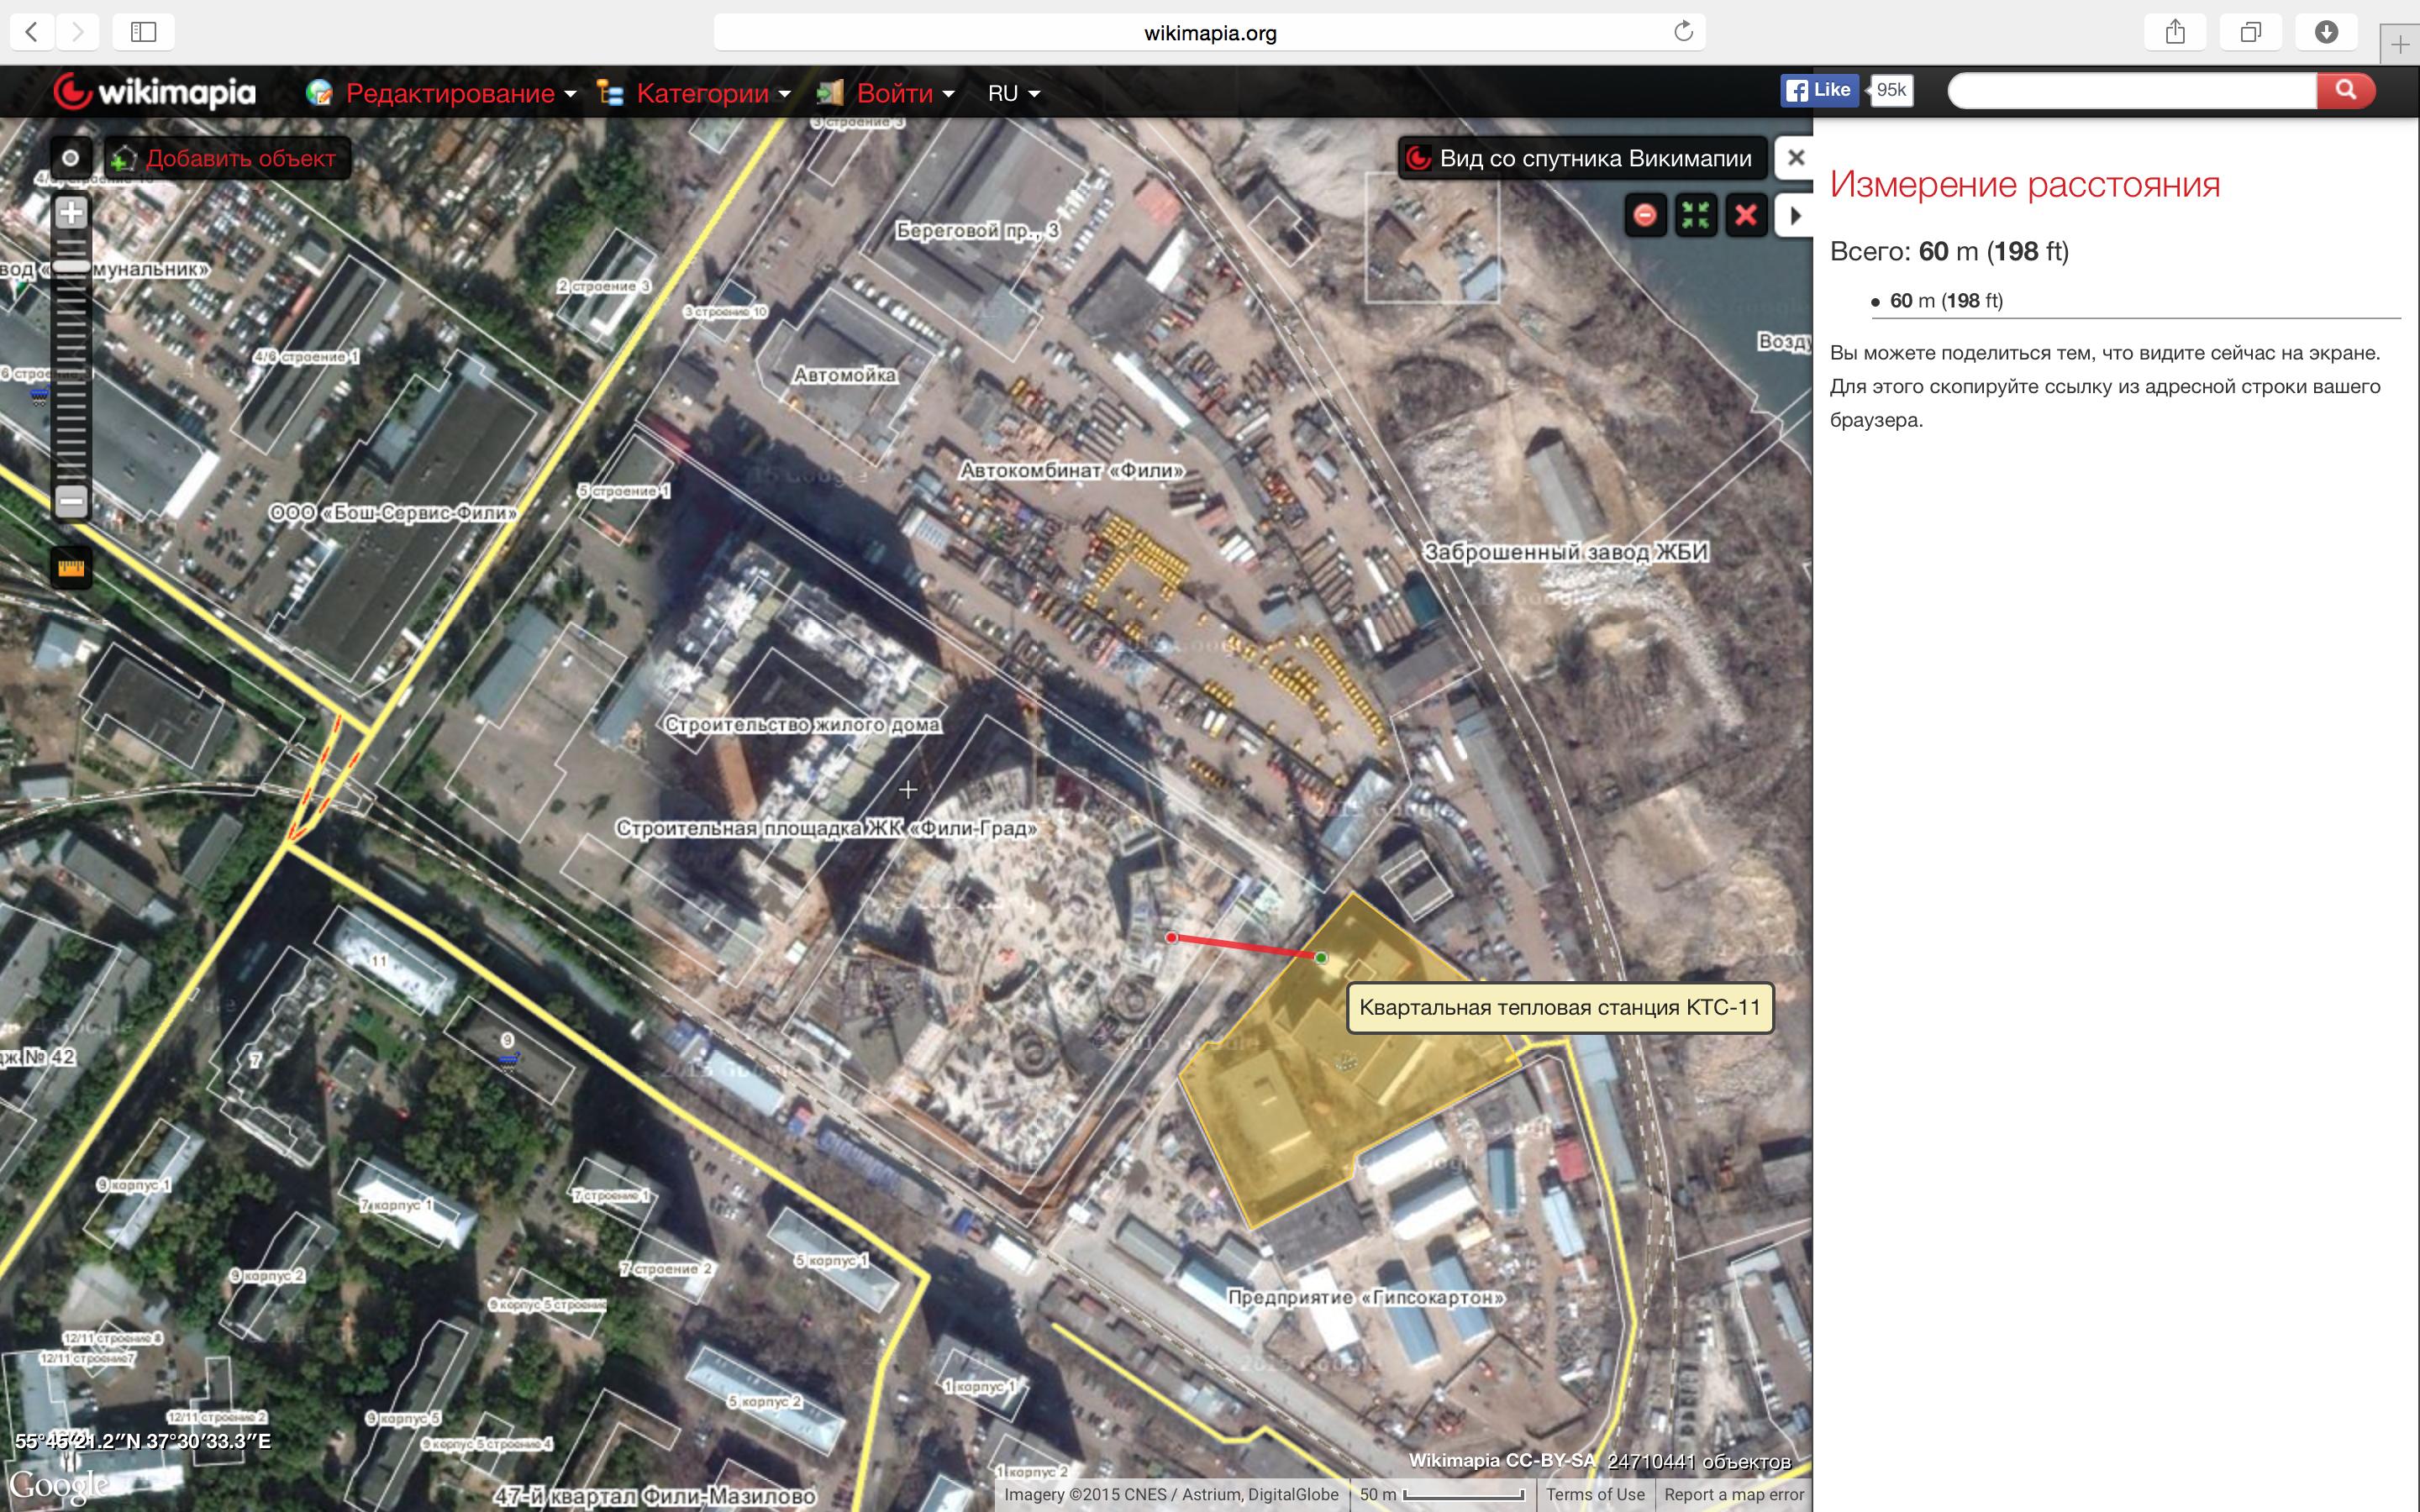Open the Редактирование dropdown menu
Image resolution: width=2420 pixels, height=1512 pixels.
click(449, 93)
